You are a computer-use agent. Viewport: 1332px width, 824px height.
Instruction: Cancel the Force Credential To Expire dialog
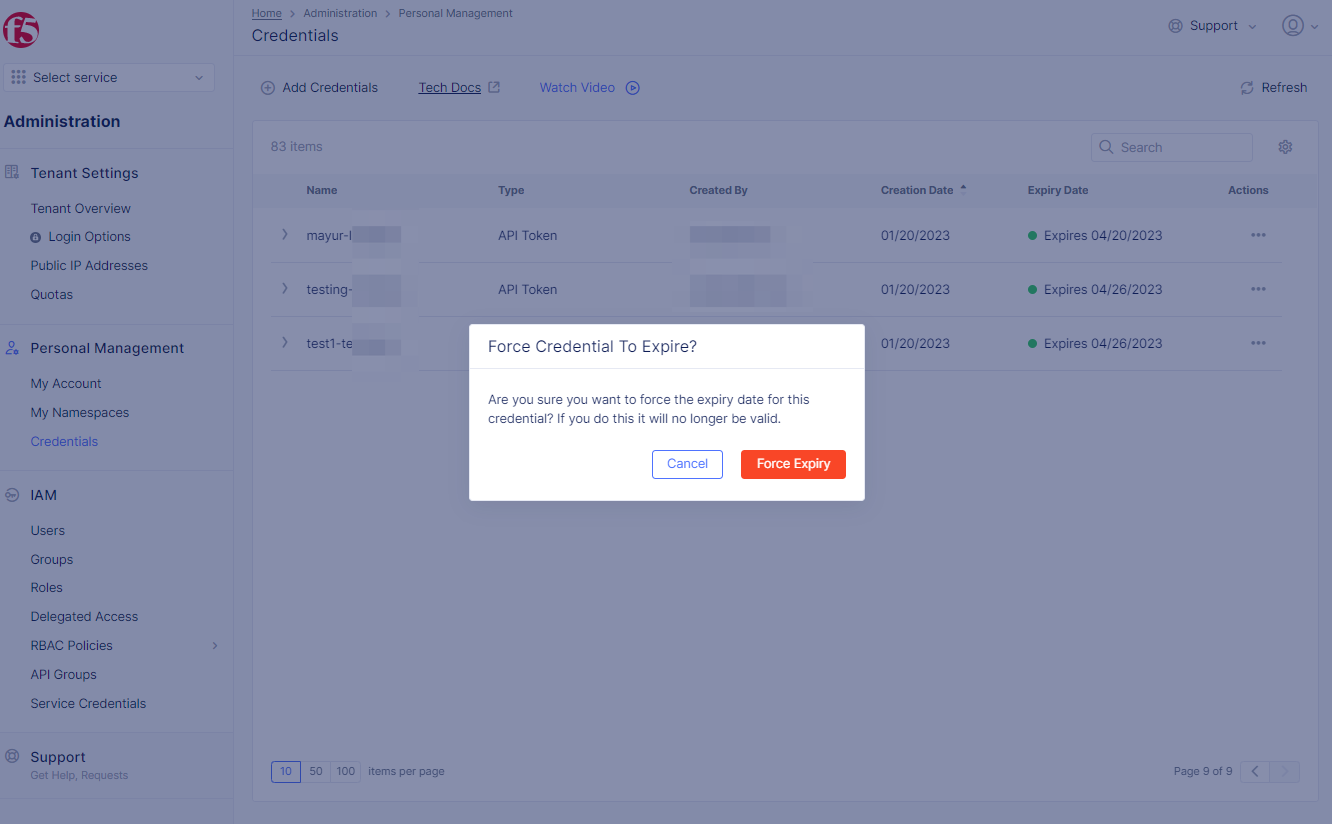(x=687, y=464)
